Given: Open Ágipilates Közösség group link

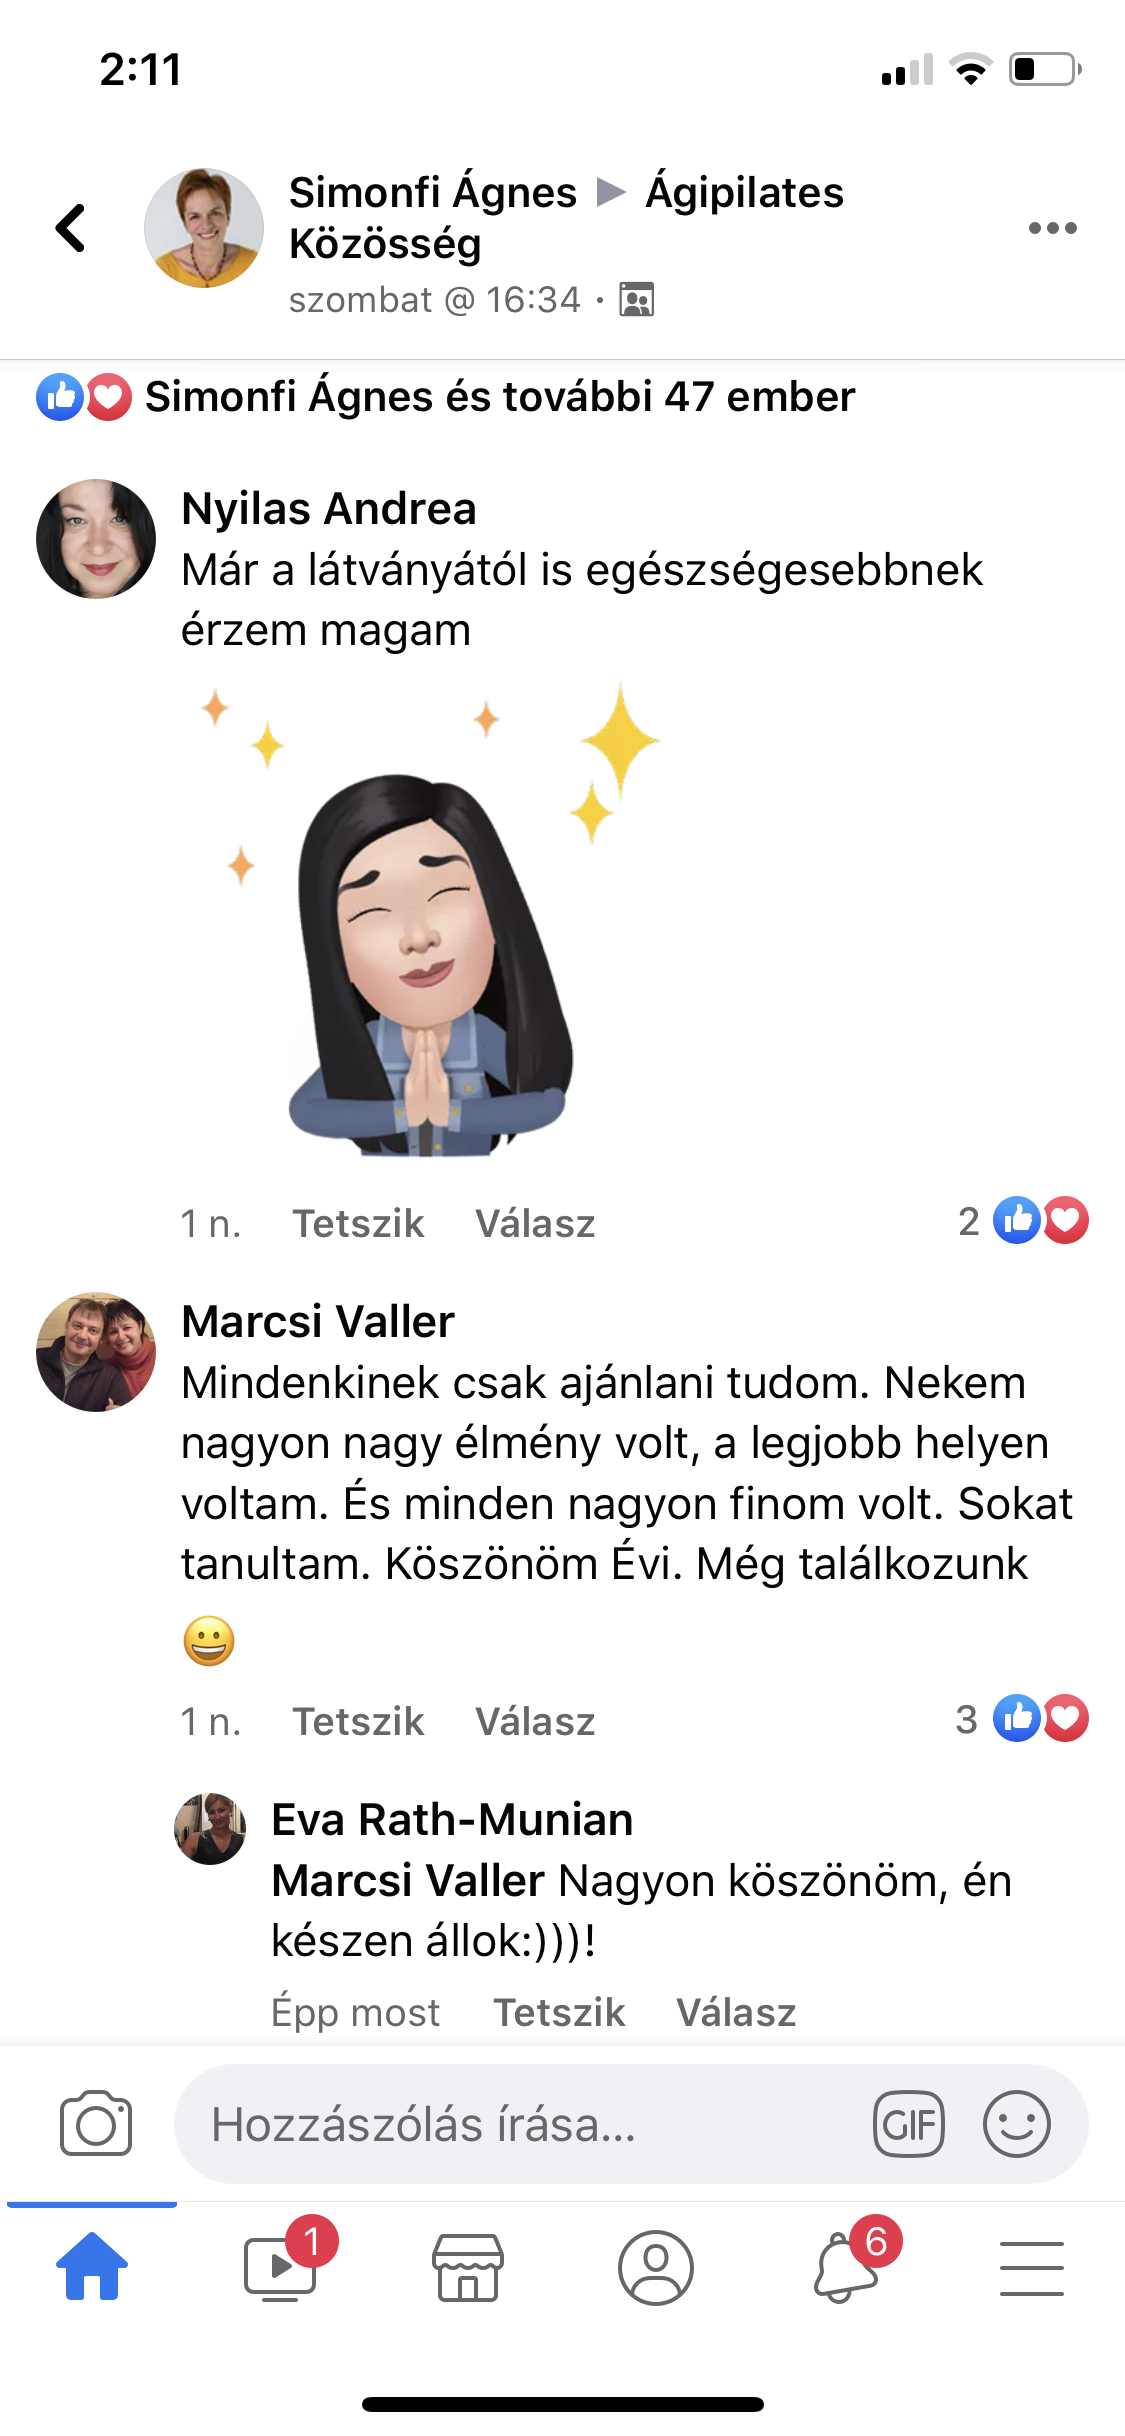Looking at the screenshot, I should click(566, 218).
